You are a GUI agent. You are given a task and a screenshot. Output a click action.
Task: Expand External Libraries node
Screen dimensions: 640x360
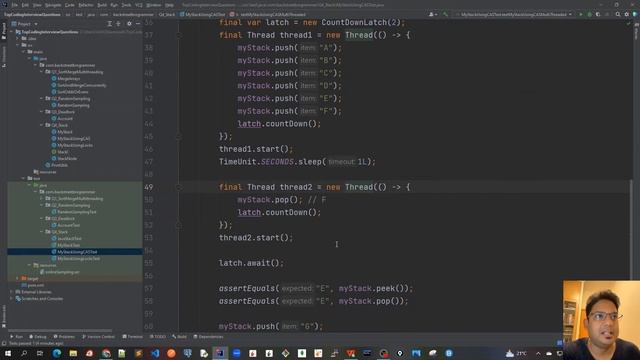(x=12, y=292)
